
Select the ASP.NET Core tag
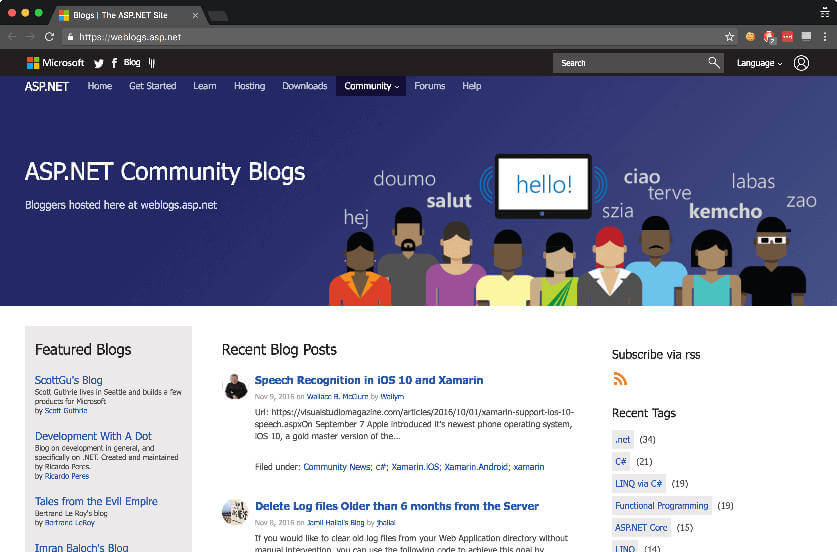click(641, 527)
